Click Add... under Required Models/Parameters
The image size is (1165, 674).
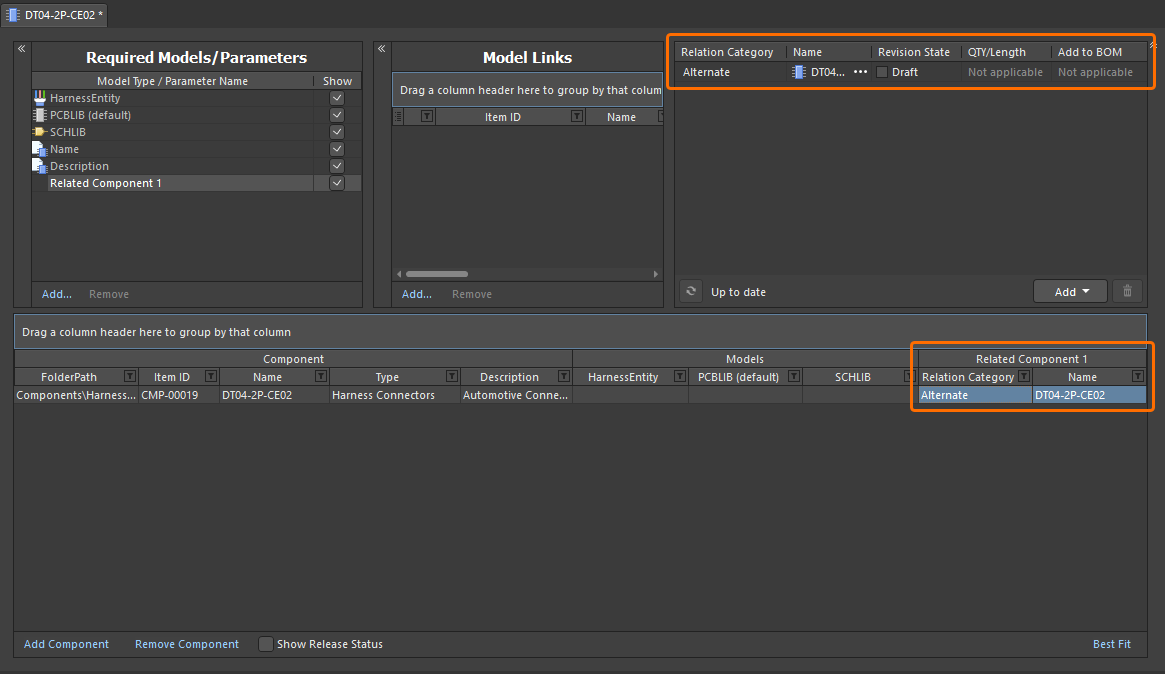56,294
